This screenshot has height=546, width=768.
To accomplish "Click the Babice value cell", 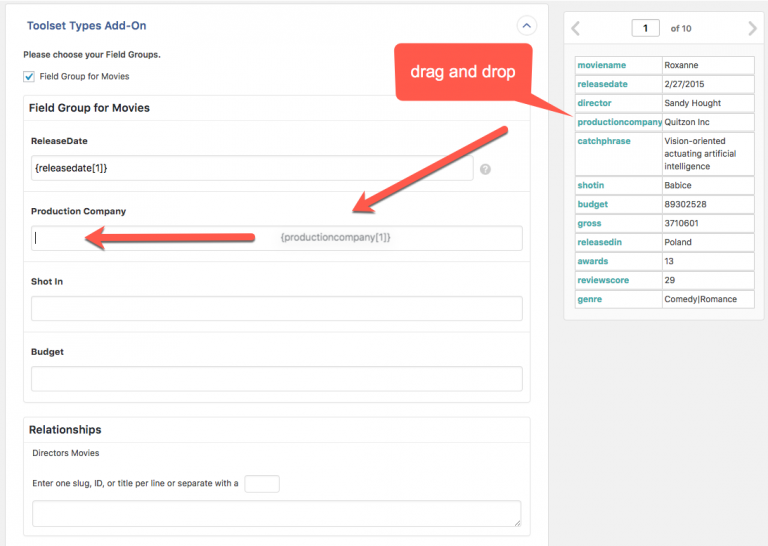I will tap(708, 185).
